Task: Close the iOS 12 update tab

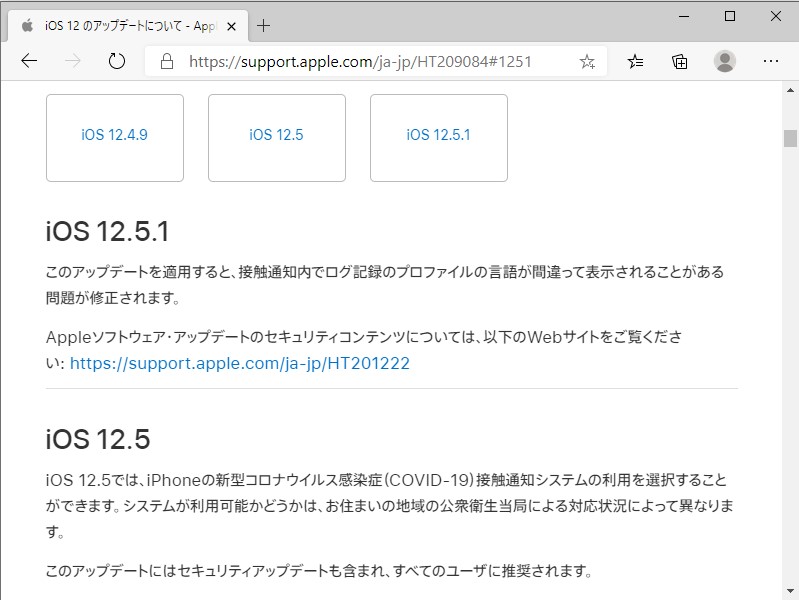Action: pos(231,26)
